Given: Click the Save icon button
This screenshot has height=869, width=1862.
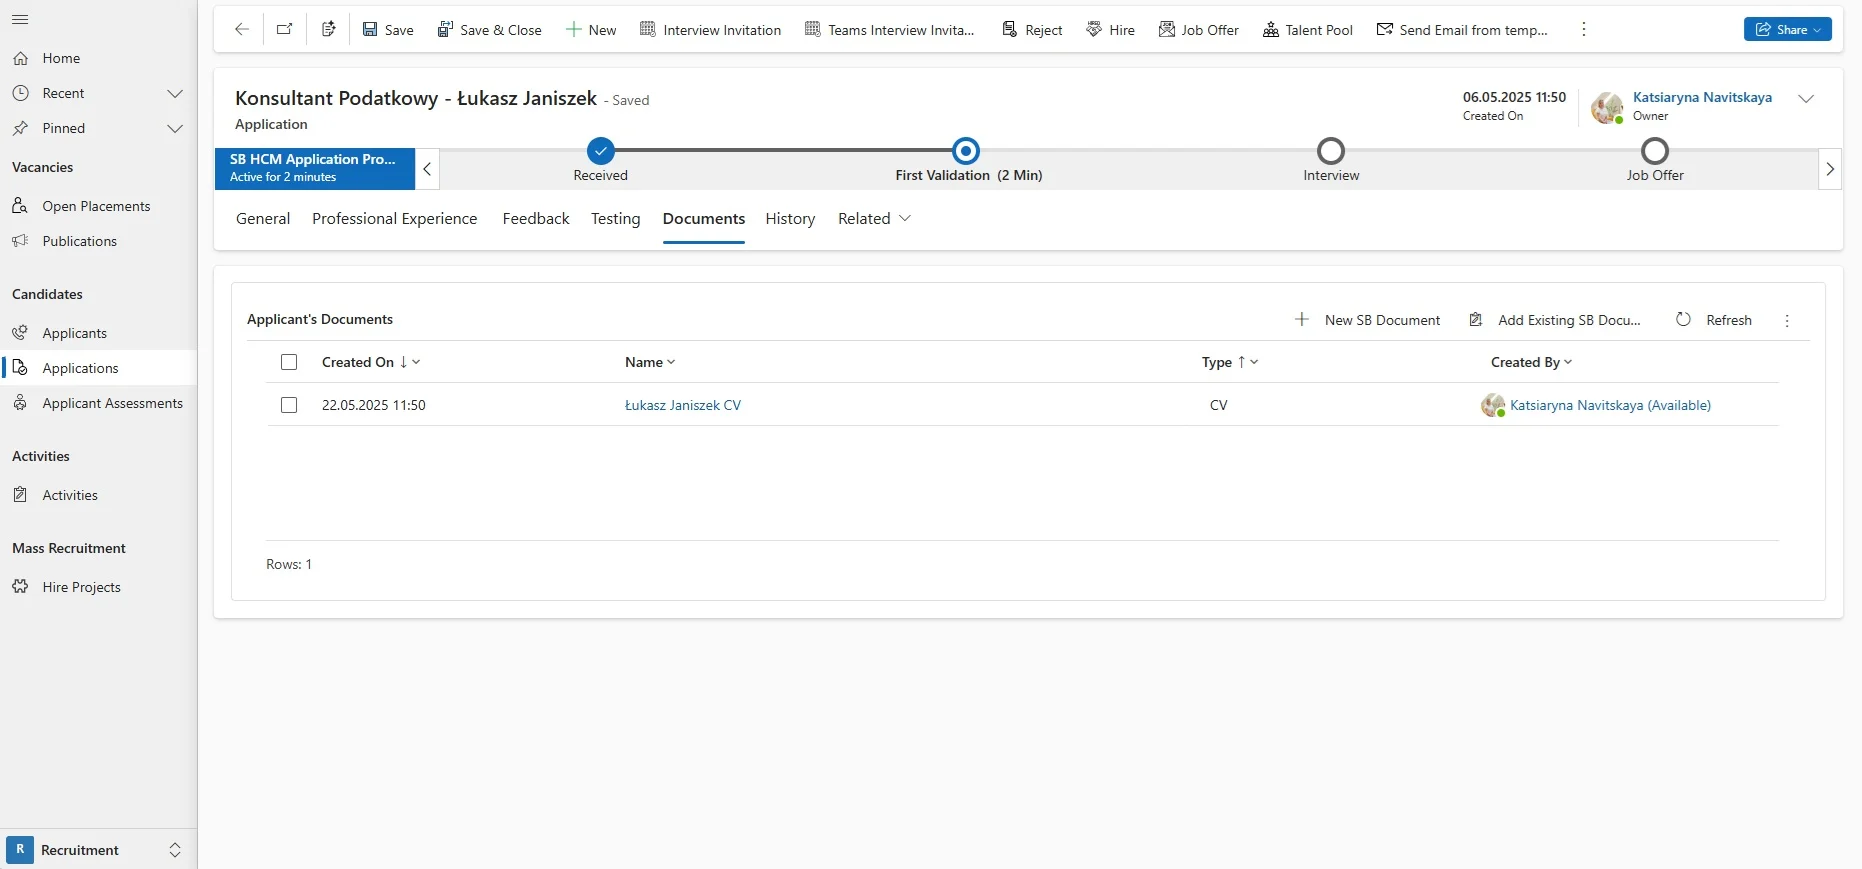Looking at the screenshot, I should [387, 30].
